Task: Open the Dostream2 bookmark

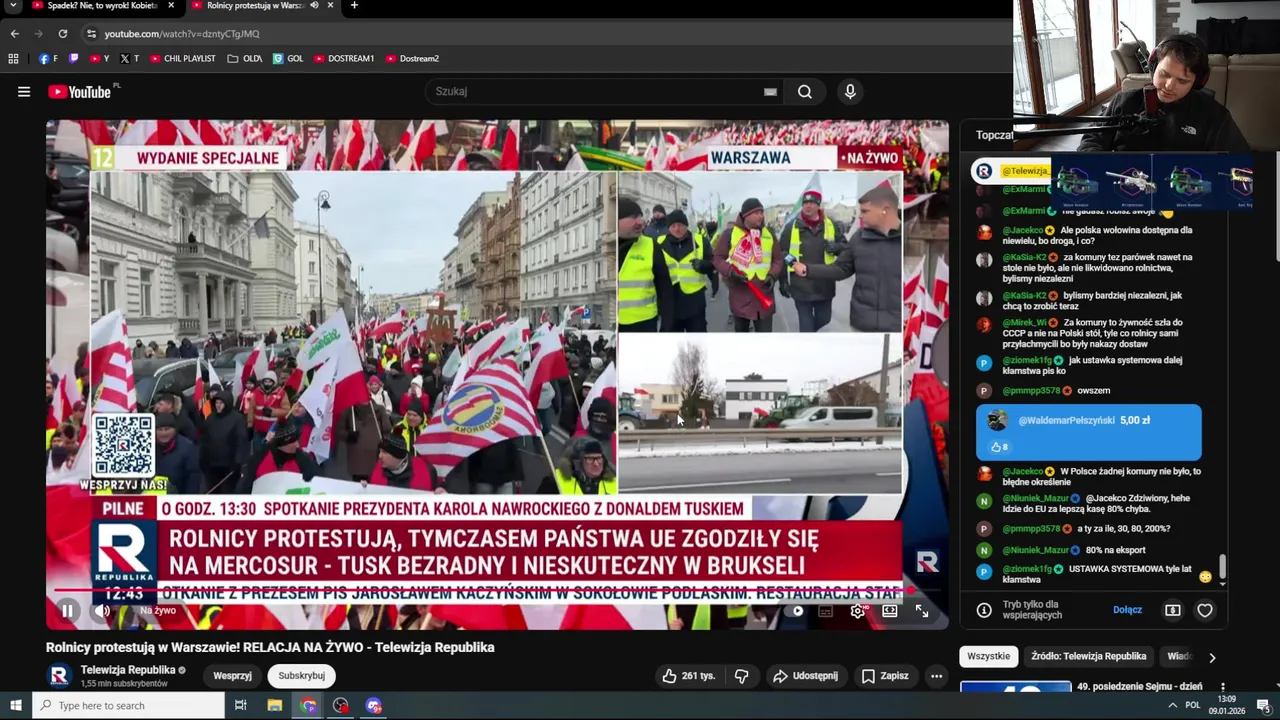Action: pos(412,59)
